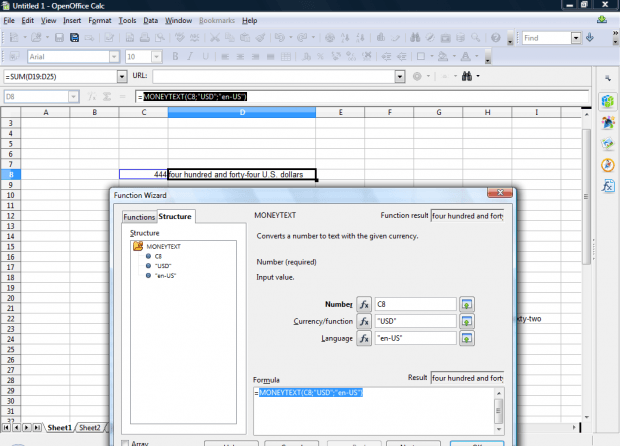Open the Format menu

[x=100, y=21]
